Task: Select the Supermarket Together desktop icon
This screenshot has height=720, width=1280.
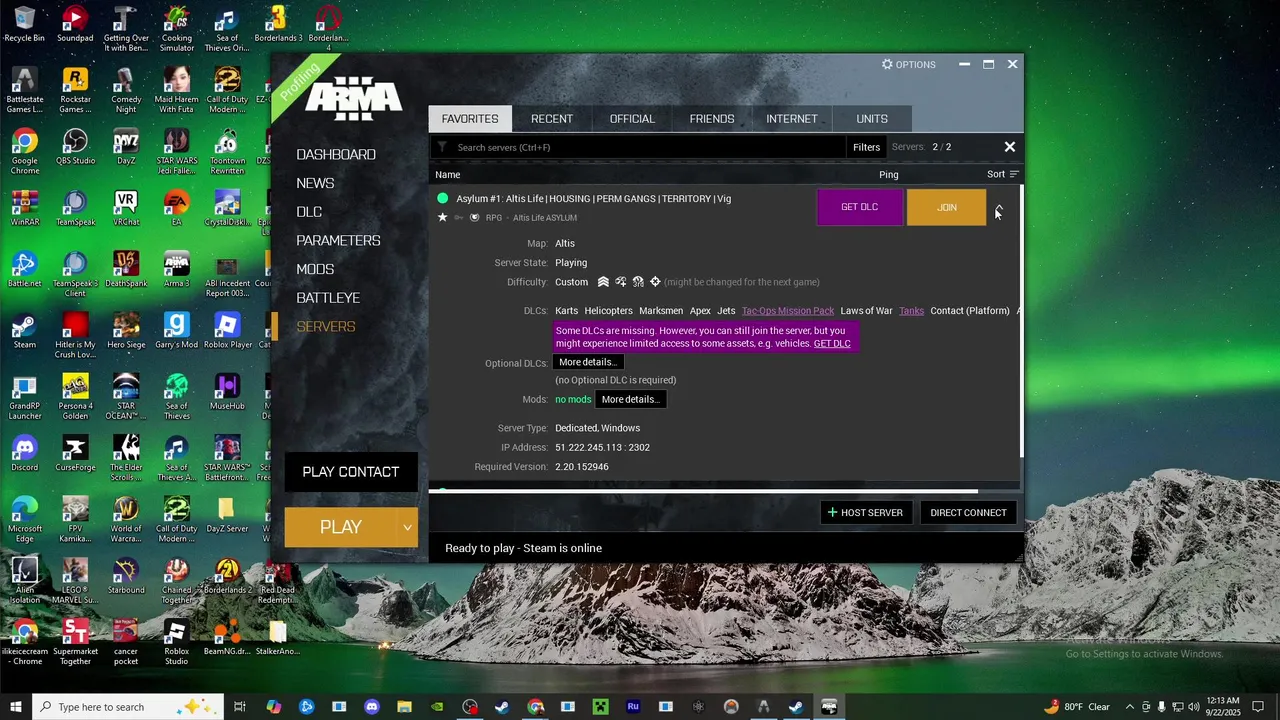Action: (x=75, y=642)
